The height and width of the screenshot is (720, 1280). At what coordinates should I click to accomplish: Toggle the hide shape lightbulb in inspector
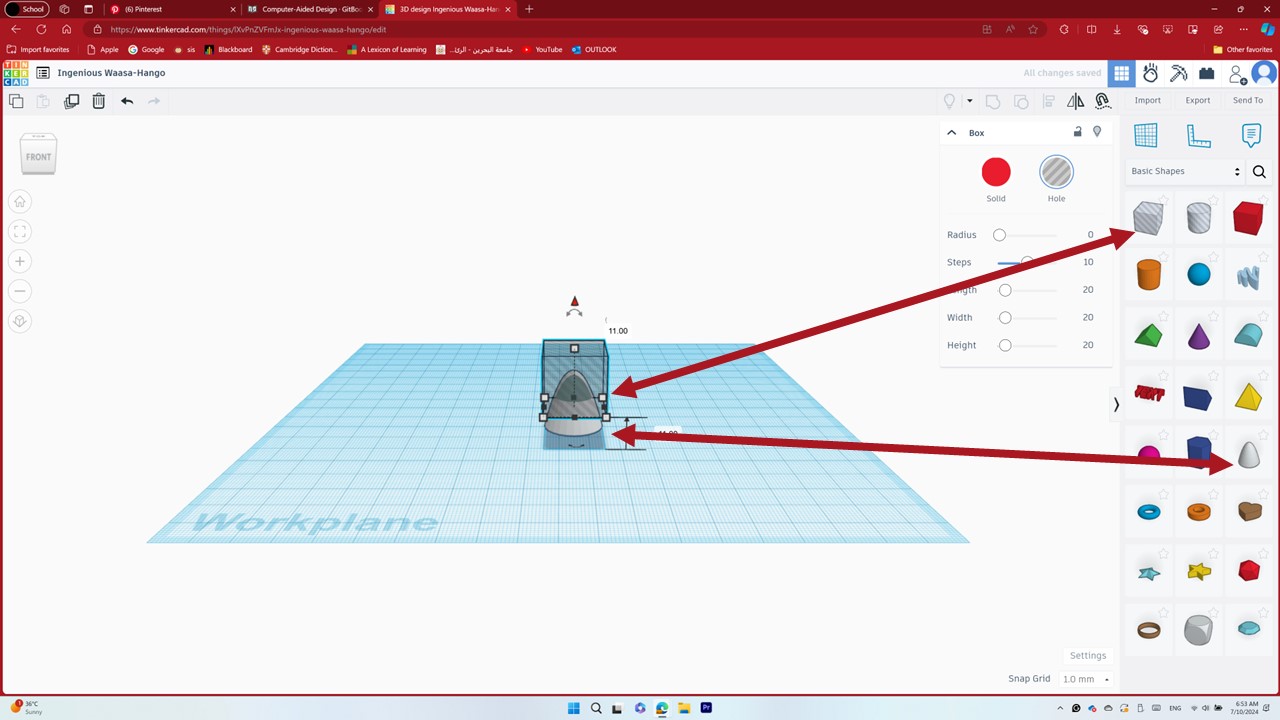(1097, 132)
